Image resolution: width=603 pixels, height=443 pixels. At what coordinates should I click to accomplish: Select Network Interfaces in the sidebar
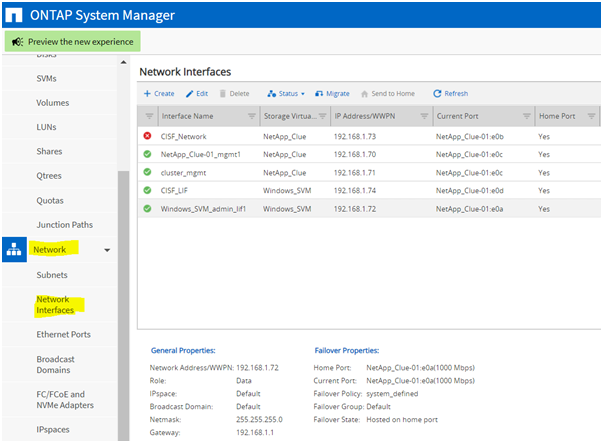coord(55,305)
